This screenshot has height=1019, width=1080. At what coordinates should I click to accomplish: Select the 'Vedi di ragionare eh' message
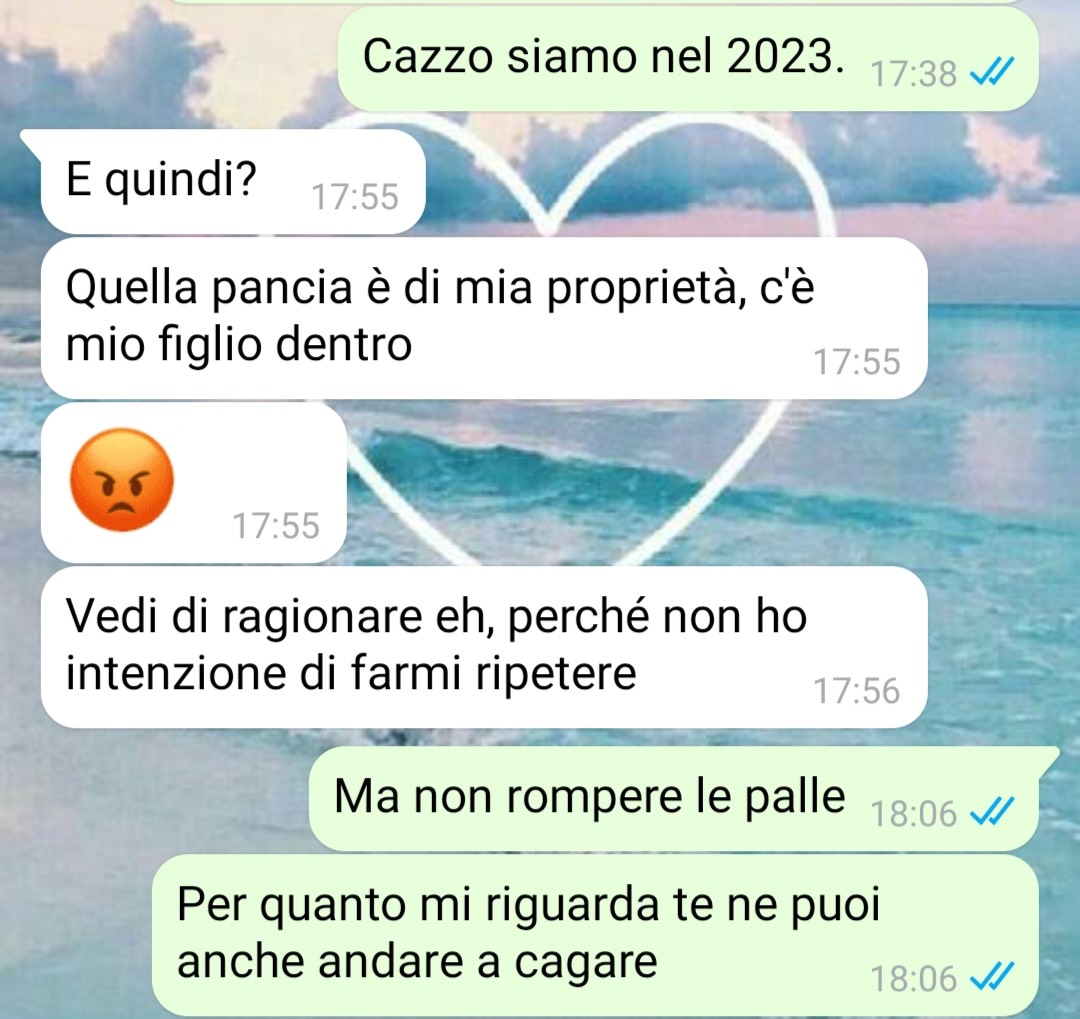pos(484,647)
